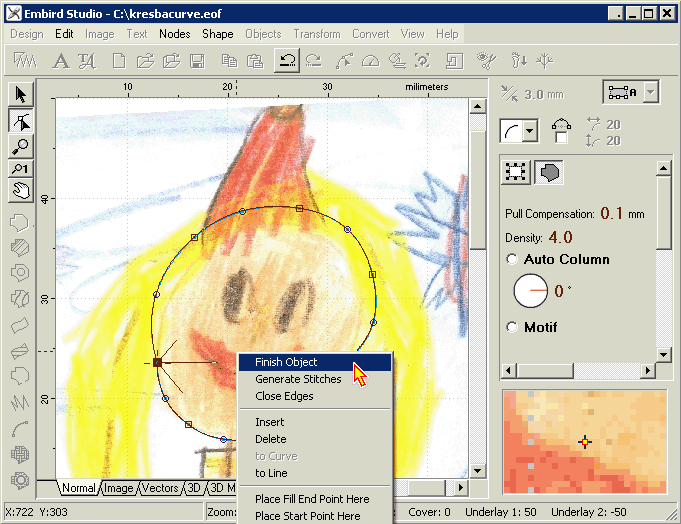Open the Edit menu

pyautogui.click(x=64, y=34)
